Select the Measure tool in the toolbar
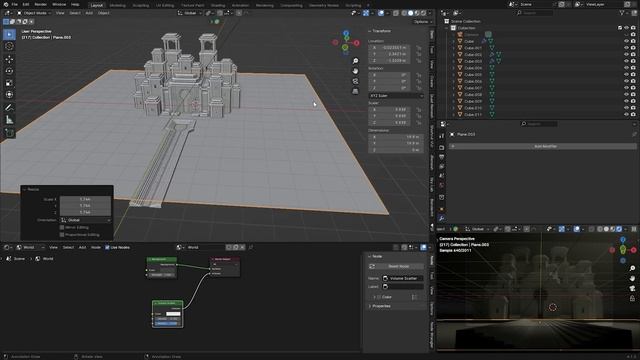The image size is (640, 360). pos(9,120)
